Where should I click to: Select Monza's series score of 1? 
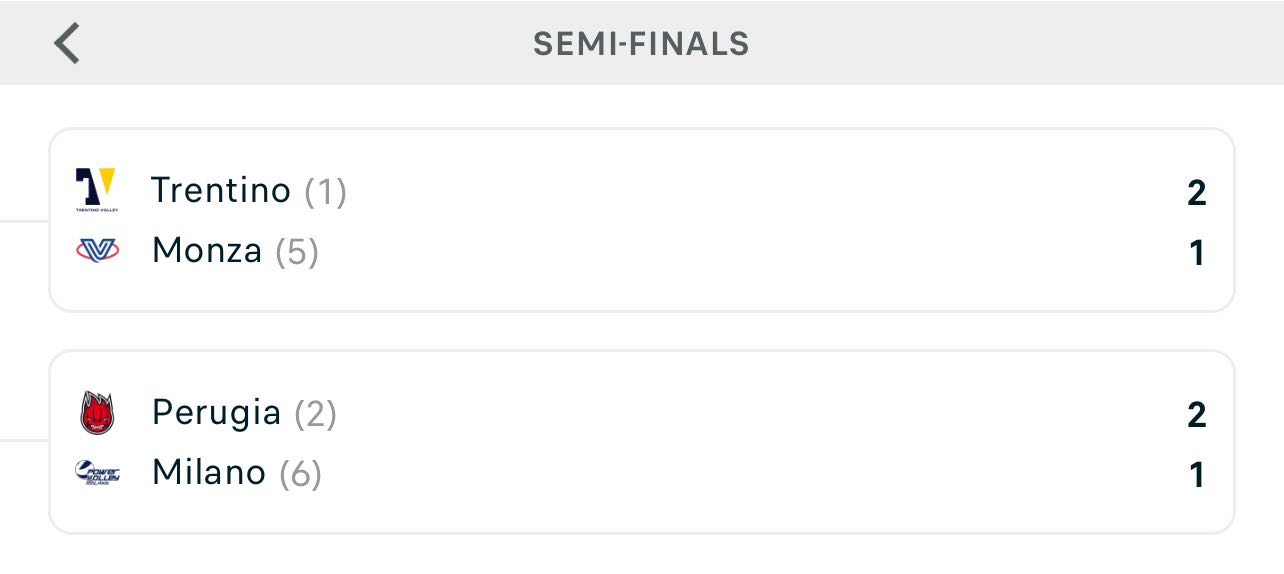point(1197,253)
